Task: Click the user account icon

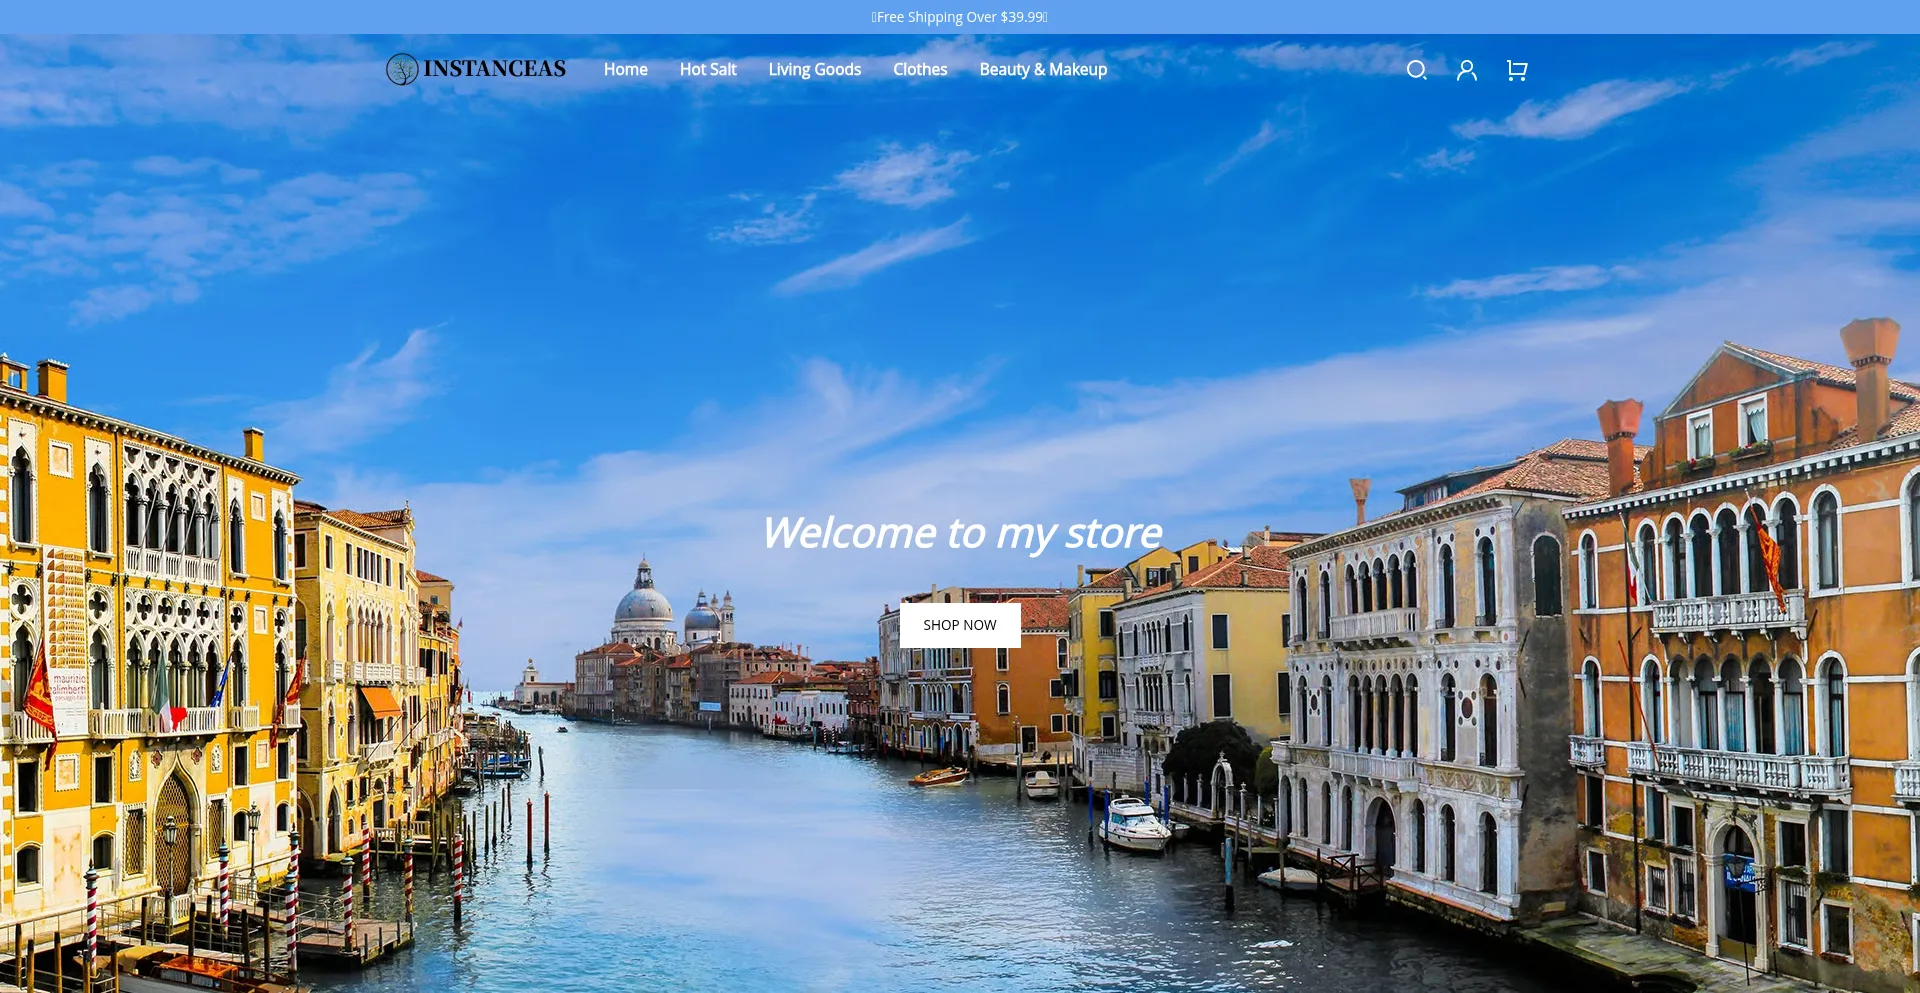Action: coord(1466,70)
